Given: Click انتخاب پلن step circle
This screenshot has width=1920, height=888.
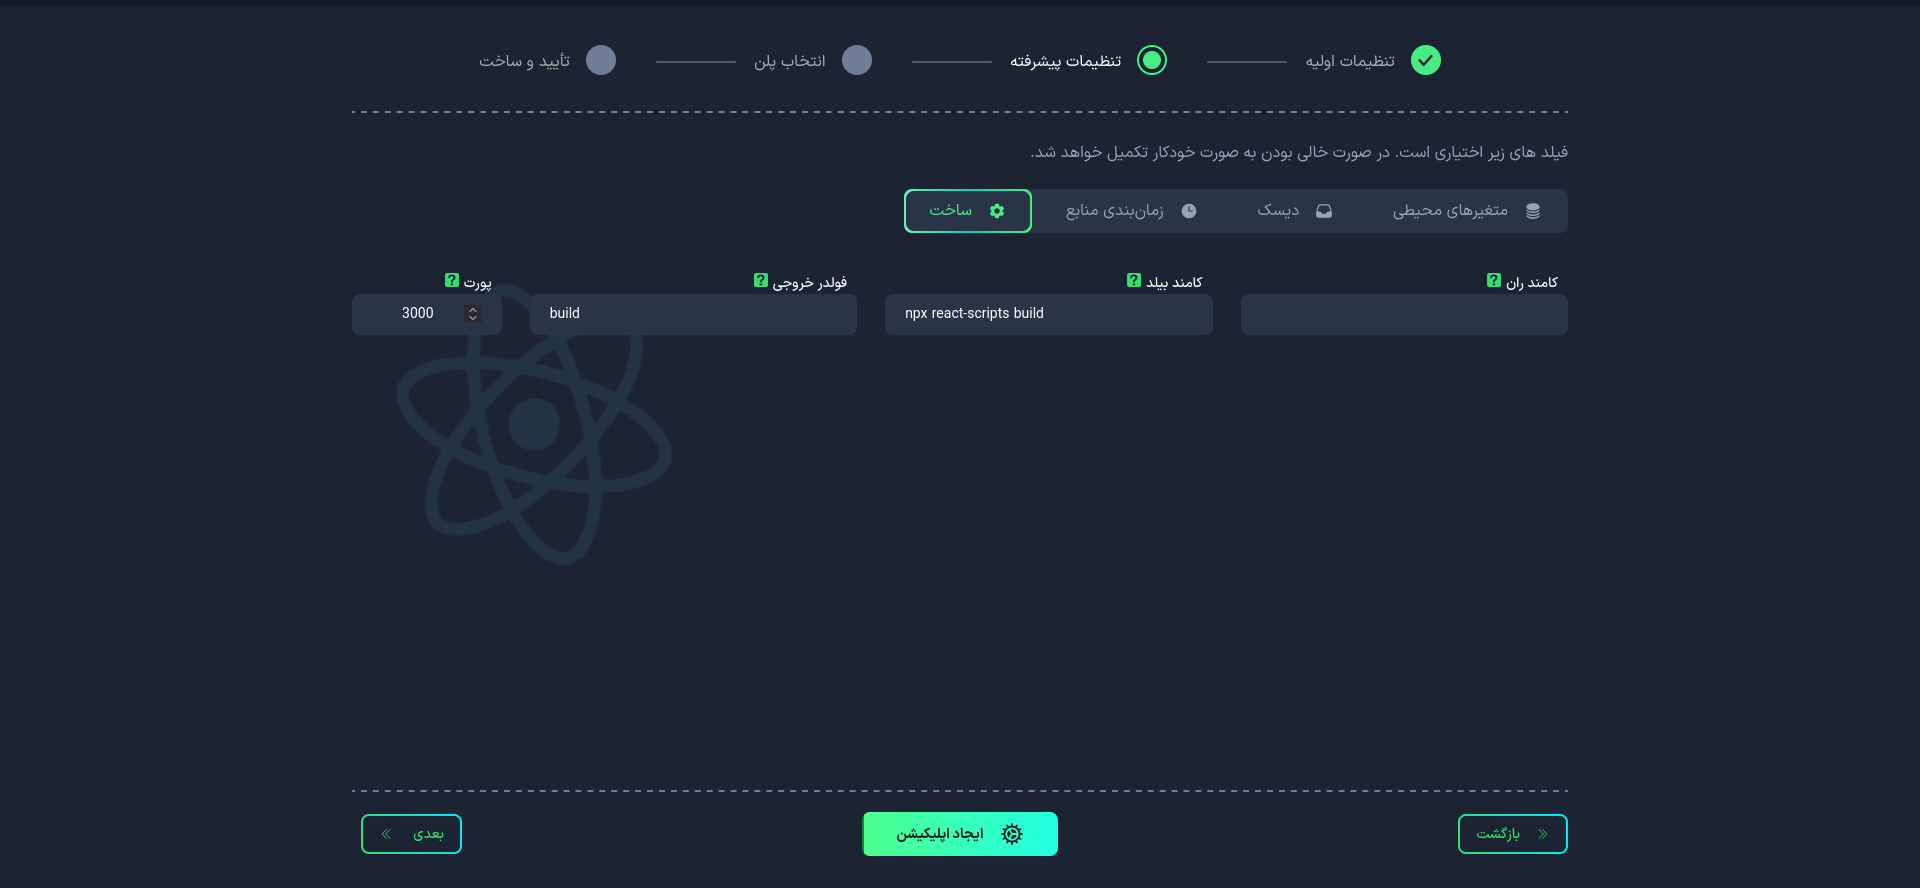Looking at the screenshot, I should click(857, 61).
